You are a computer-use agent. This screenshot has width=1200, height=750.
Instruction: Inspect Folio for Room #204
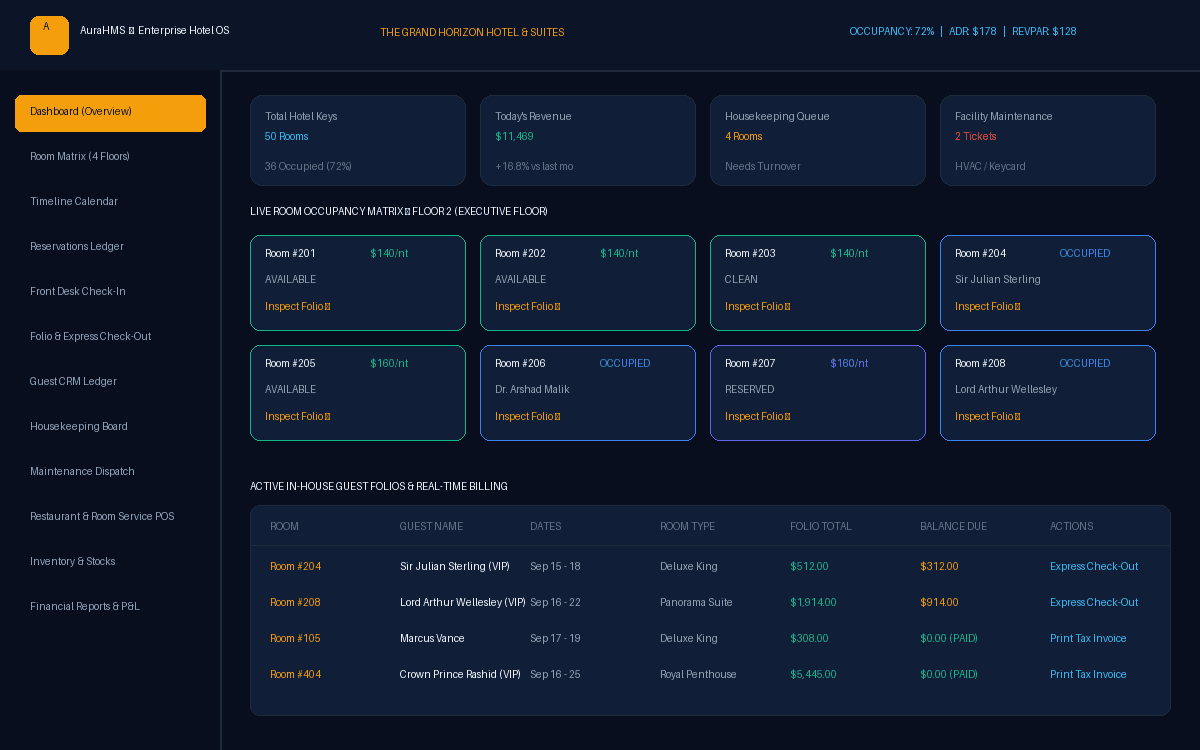pyautogui.click(x=988, y=307)
